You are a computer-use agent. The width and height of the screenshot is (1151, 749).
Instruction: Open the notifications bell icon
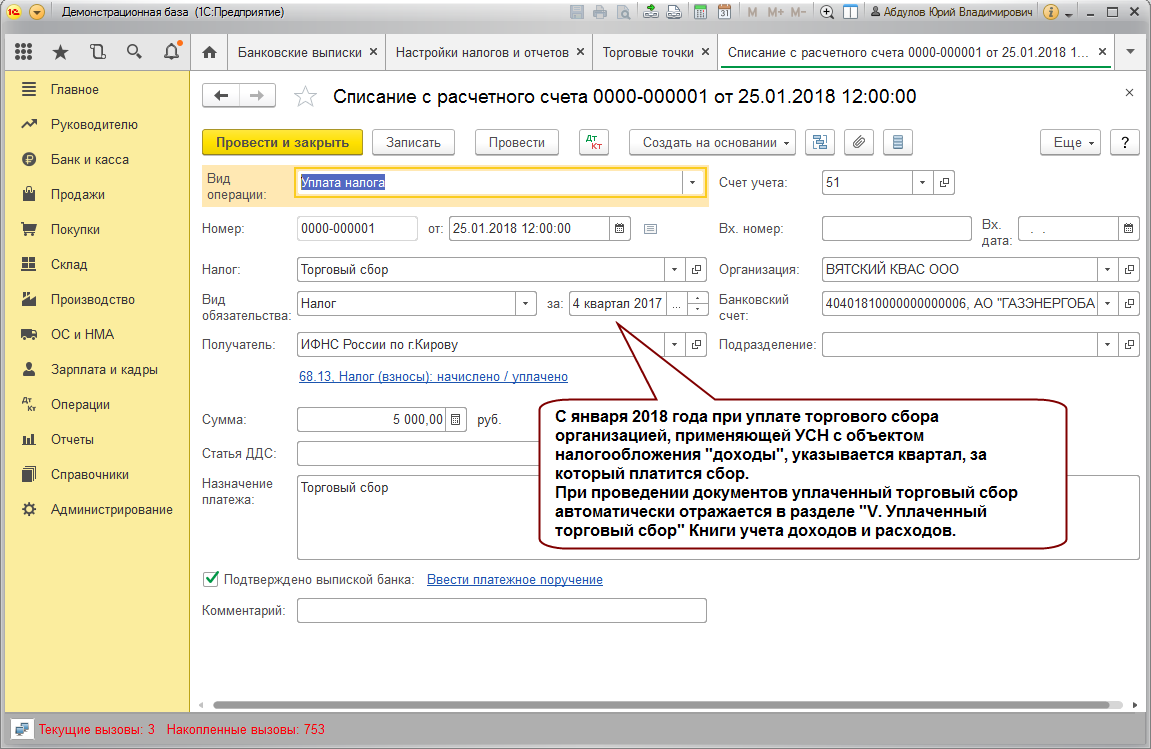pyautogui.click(x=172, y=51)
